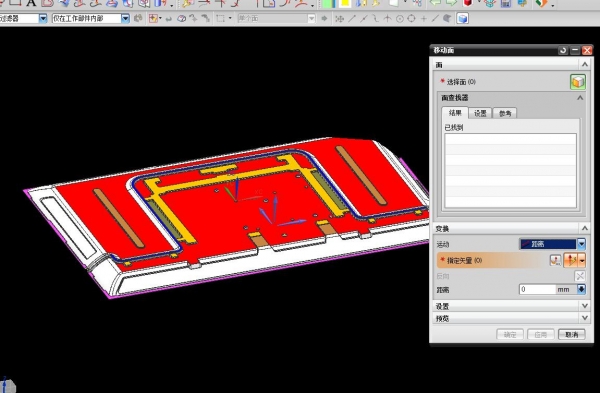
Task: Toggle the endpoint snap line icon
Action: pos(352,18)
